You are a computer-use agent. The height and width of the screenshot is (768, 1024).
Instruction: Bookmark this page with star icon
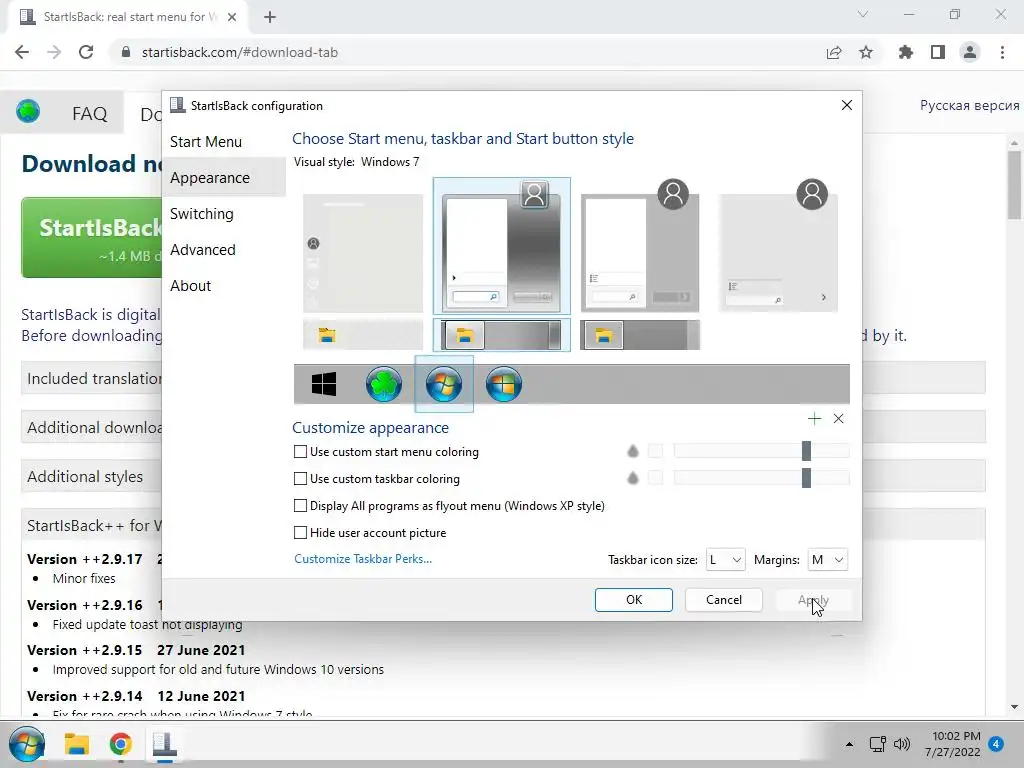point(866,52)
